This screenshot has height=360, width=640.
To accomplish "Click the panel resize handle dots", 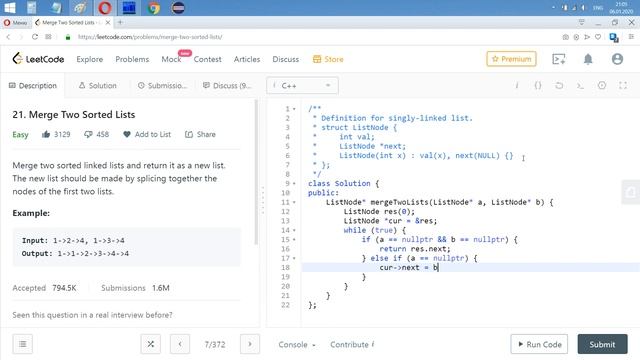I will (x=263, y=200).
